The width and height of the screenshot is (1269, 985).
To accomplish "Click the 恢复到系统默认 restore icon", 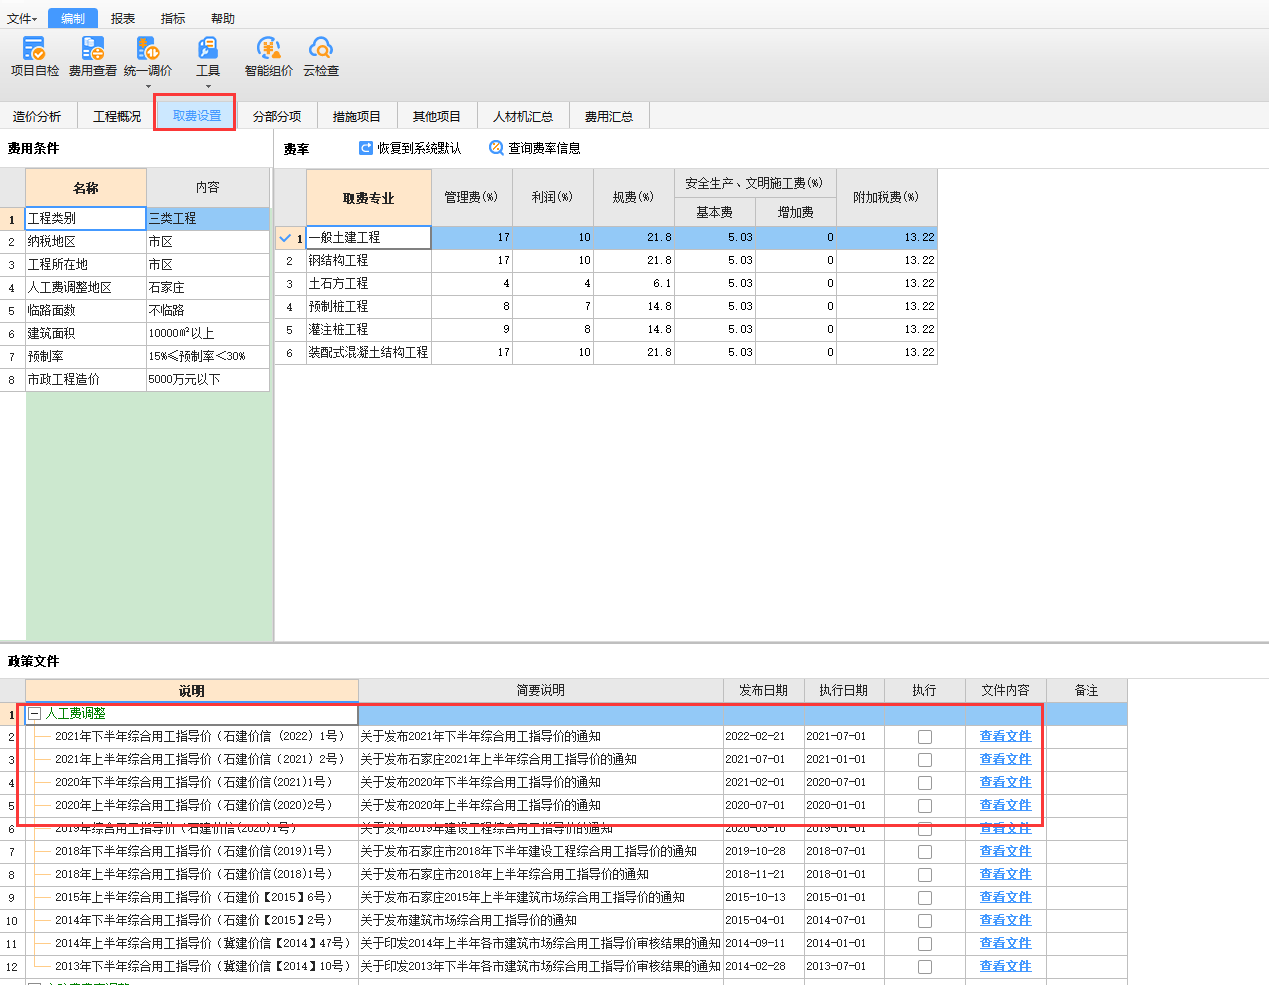I will [x=366, y=148].
